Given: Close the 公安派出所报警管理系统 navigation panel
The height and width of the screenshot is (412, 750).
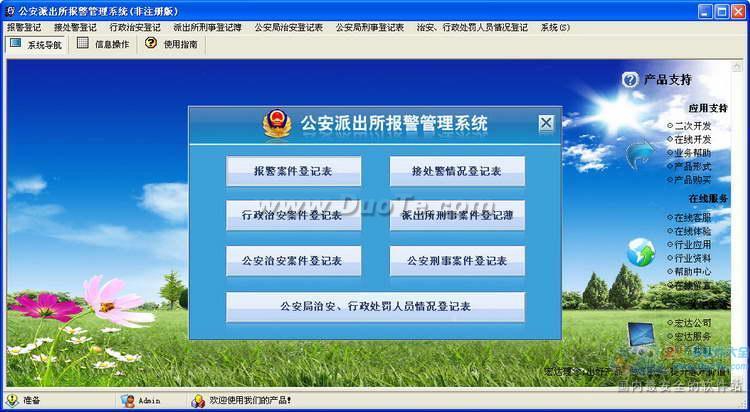Looking at the screenshot, I should pyautogui.click(x=545, y=123).
